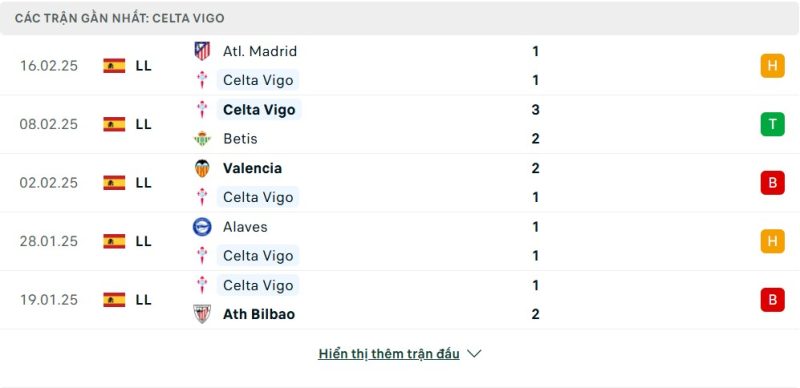The width and height of the screenshot is (800, 388).
Task: Click the Ath Bilbao striped crest
Action: click(x=202, y=314)
